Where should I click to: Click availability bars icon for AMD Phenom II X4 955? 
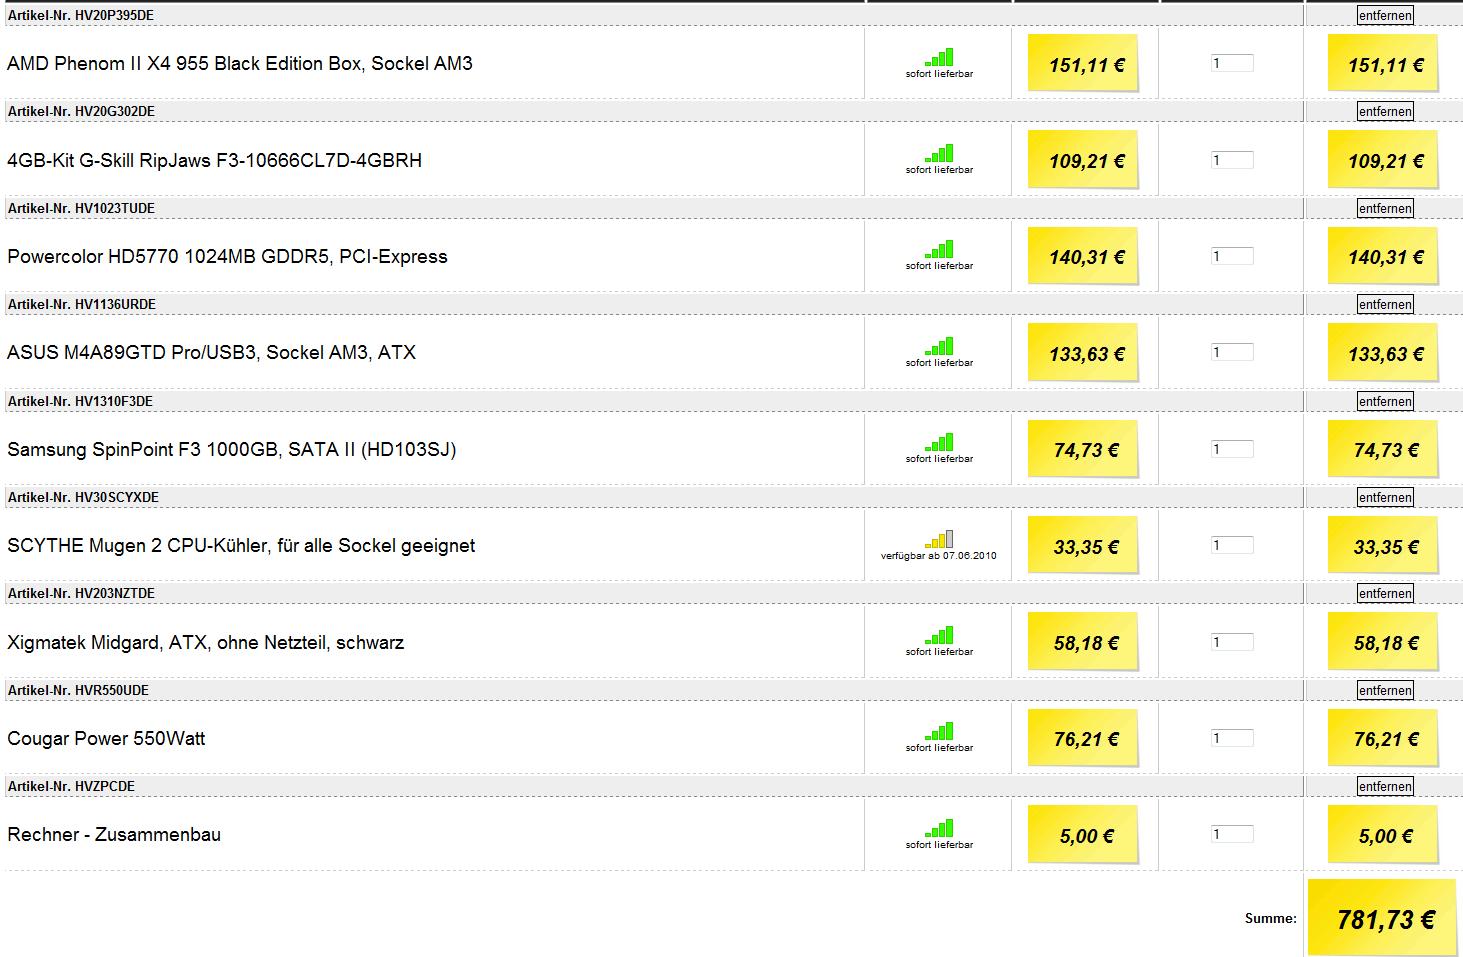click(x=940, y=57)
